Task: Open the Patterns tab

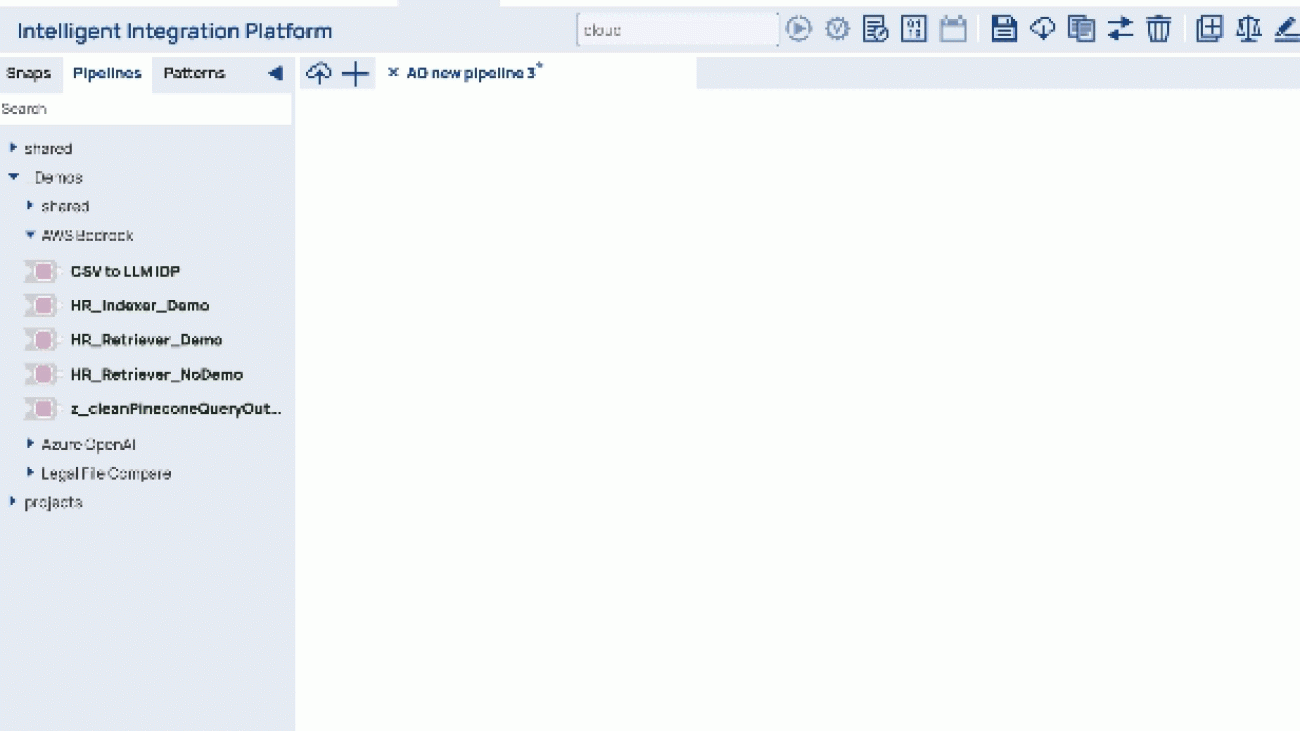Action: (194, 73)
